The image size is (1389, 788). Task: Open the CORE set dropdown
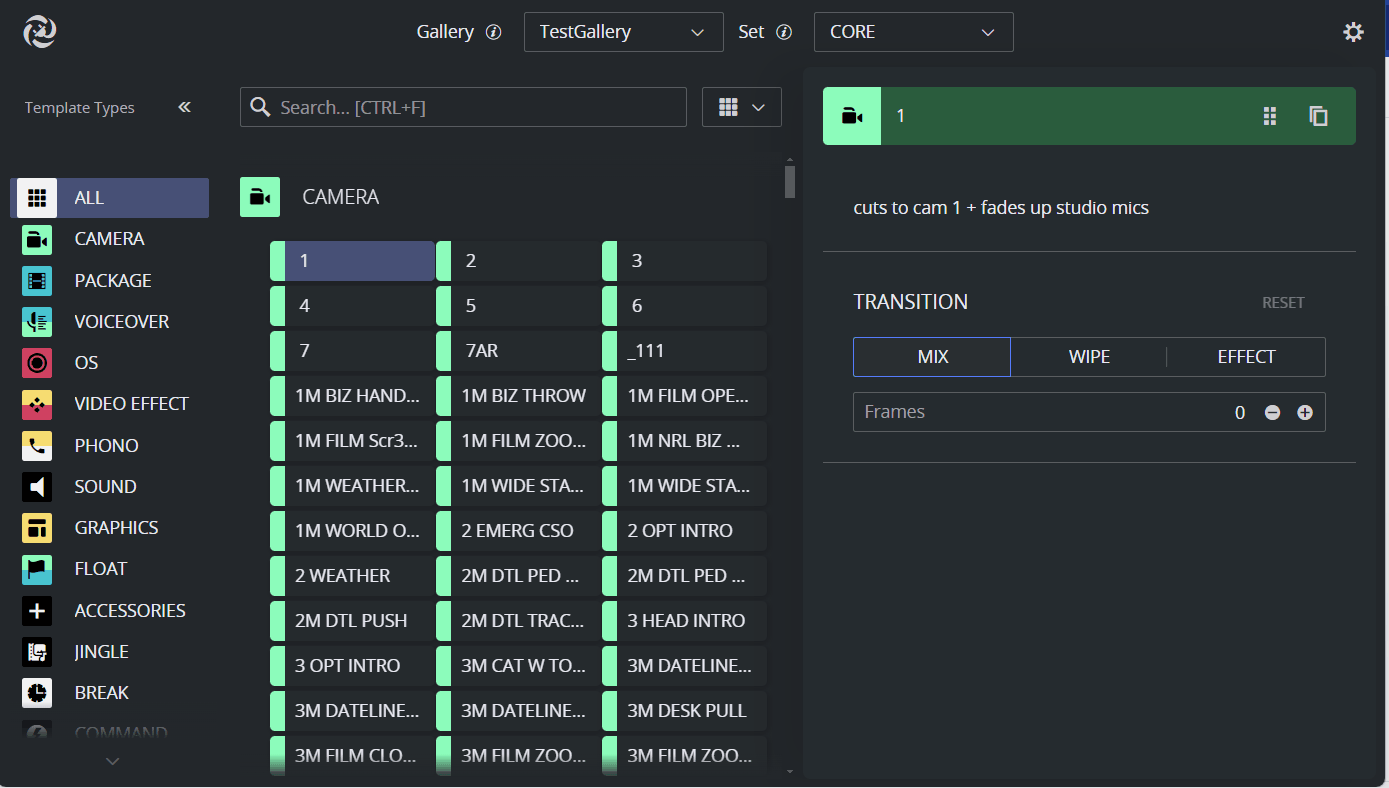tap(913, 32)
